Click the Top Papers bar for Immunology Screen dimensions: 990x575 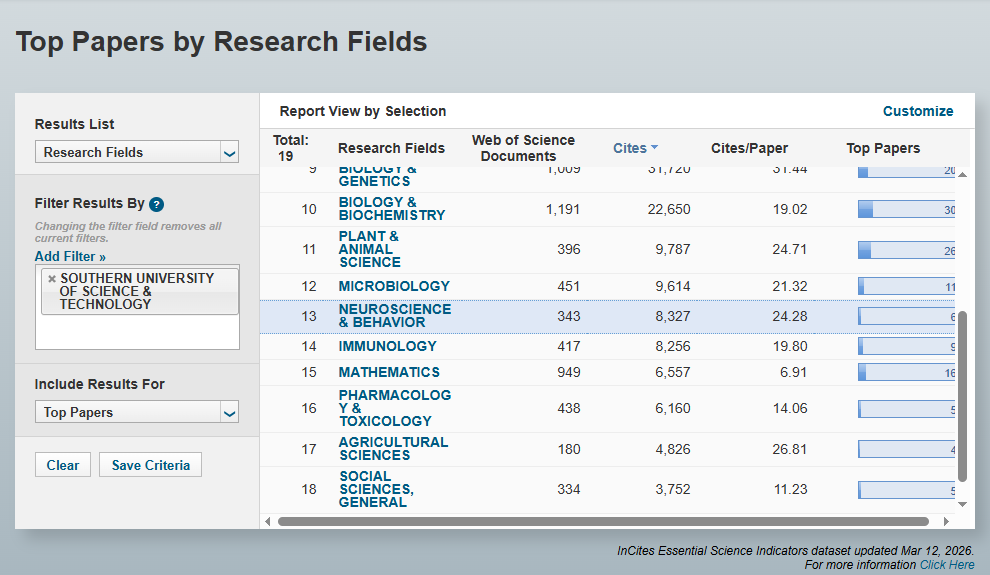point(906,347)
